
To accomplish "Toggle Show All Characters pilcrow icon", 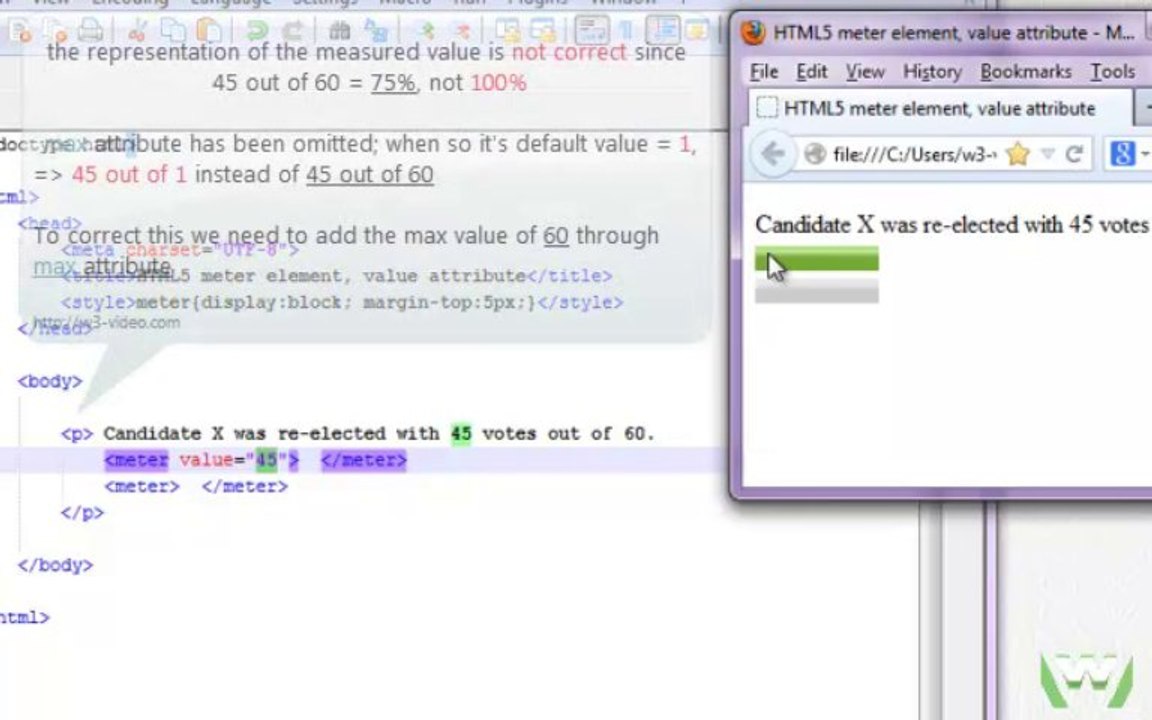I will 627,30.
